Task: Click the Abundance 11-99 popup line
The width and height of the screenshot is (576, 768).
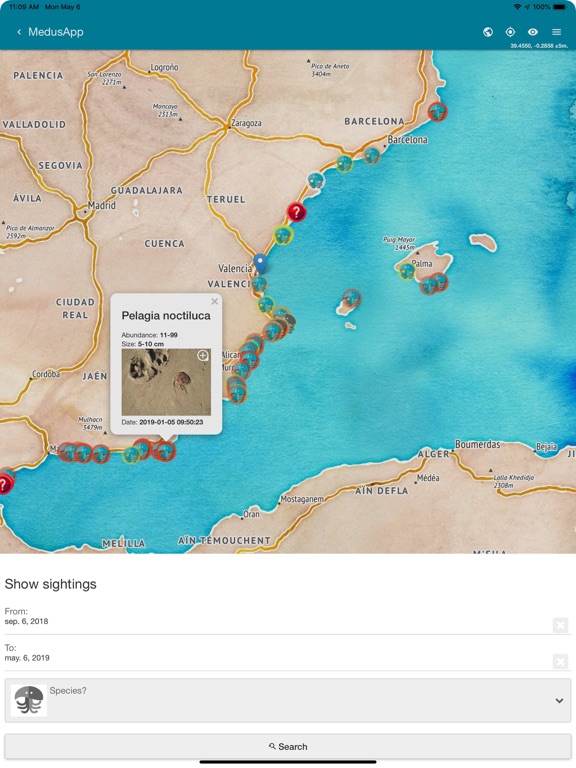Action: (149, 335)
